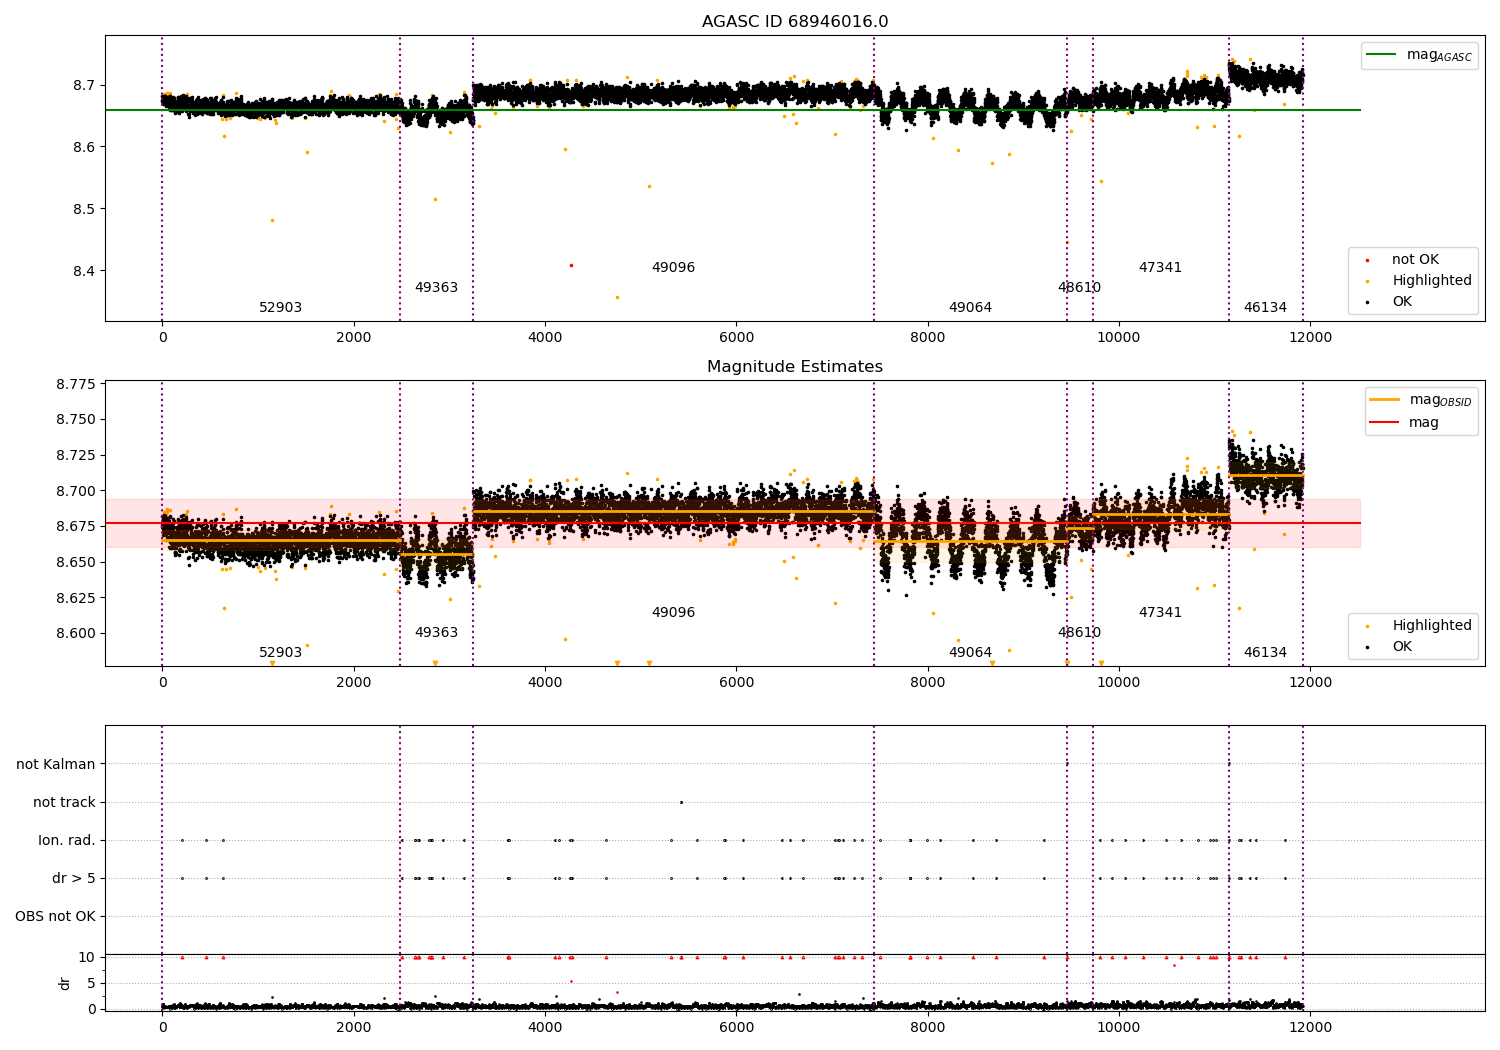The width and height of the screenshot is (1500, 1050).
Task: Click obsid label 52903 in AGASC ID plot
Action: click(280, 308)
